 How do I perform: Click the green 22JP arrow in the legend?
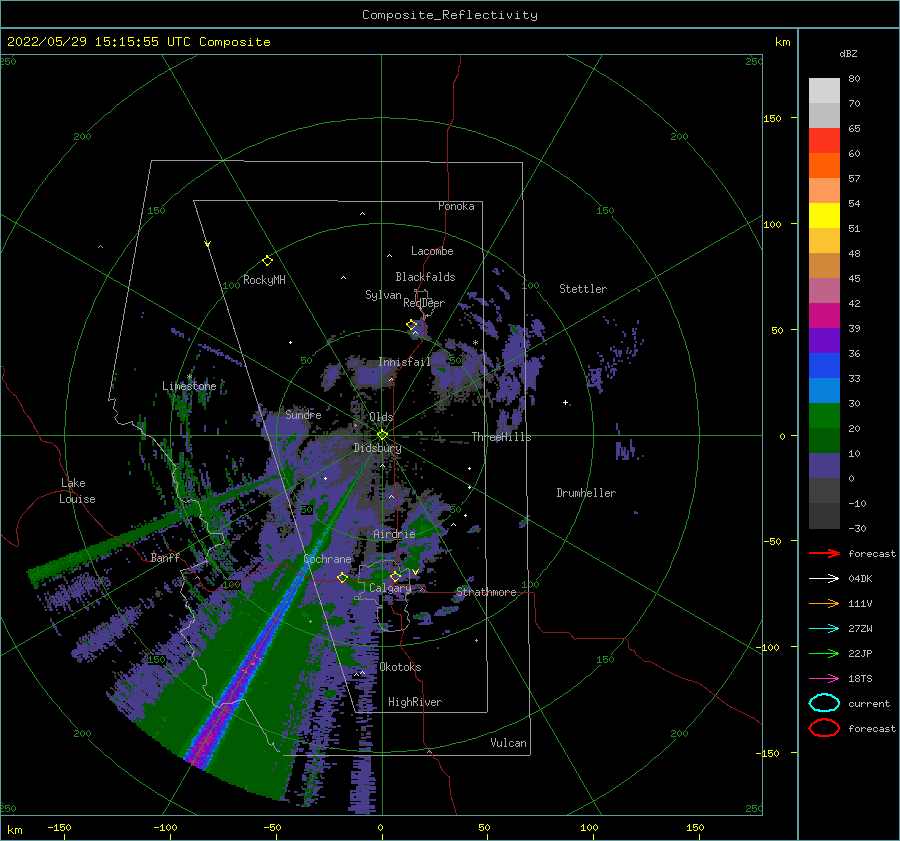pos(824,653)
